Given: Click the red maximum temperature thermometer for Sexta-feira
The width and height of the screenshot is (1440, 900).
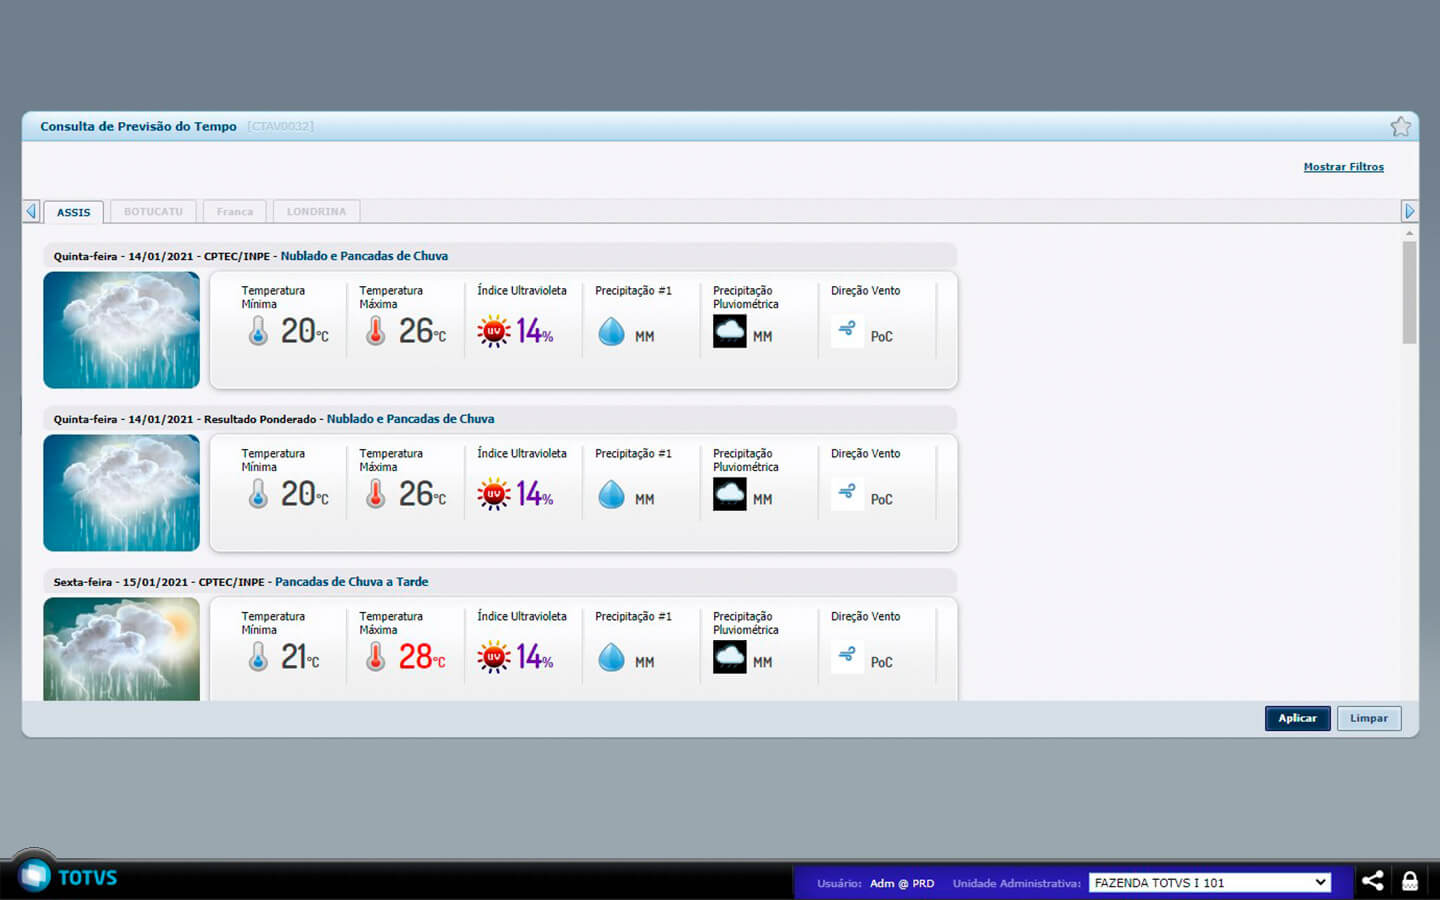Looking at the screenshot, I should 376,657.
